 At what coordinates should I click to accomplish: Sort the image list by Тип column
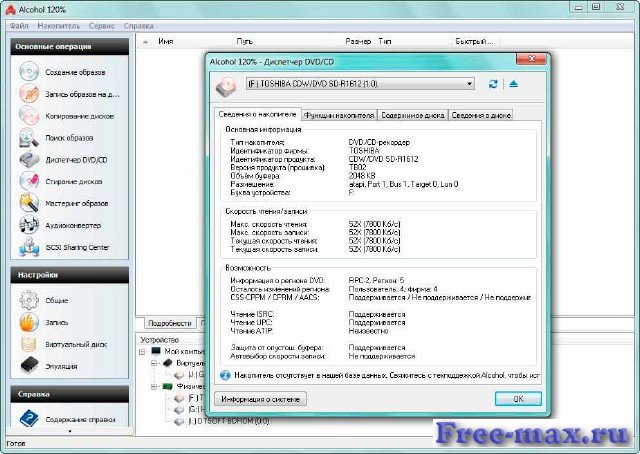click(x=384, y=41)
